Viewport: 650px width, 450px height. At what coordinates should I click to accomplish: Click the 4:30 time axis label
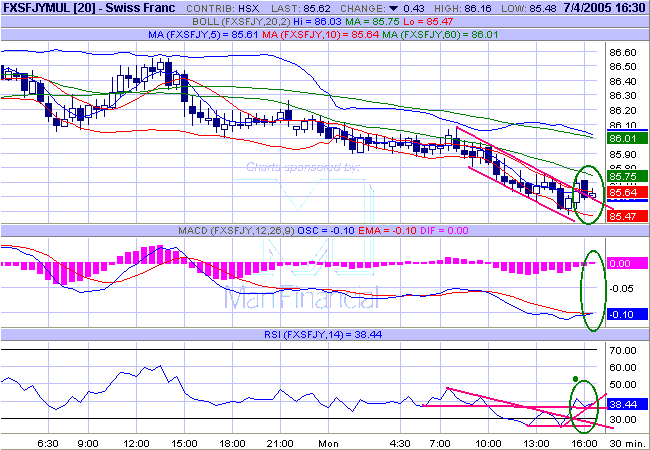click(x=400, y=443)
